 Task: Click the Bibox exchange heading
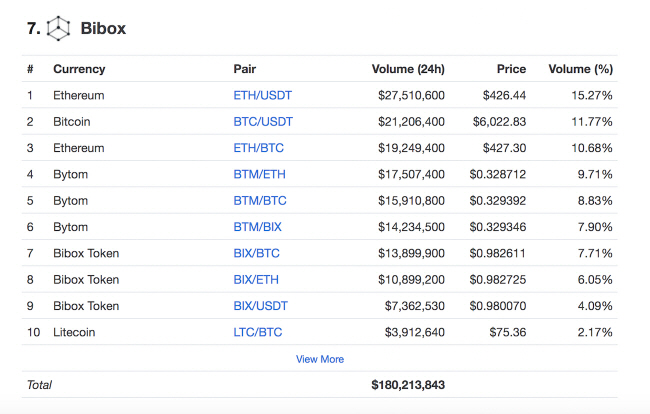(x=103, y=28)
